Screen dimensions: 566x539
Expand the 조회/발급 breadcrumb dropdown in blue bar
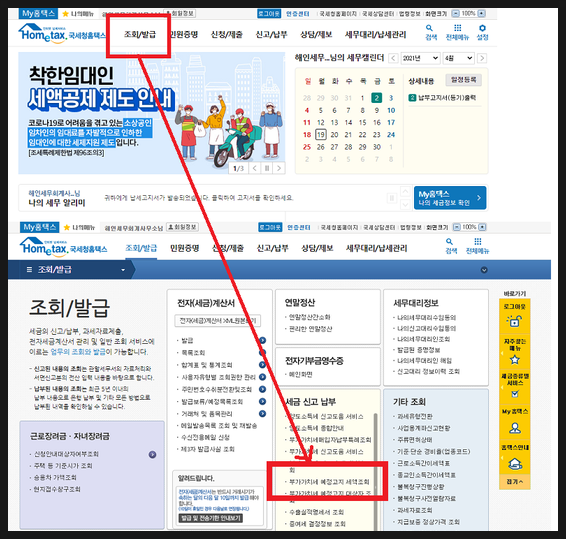123,270
